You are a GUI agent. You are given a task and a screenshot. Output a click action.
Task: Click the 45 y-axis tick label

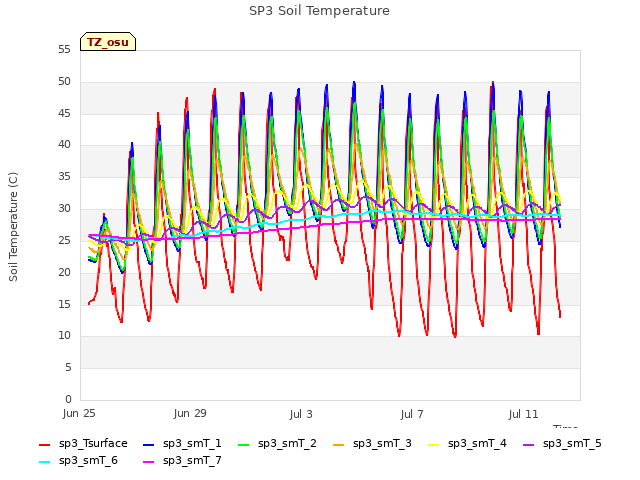click(64, 113)
